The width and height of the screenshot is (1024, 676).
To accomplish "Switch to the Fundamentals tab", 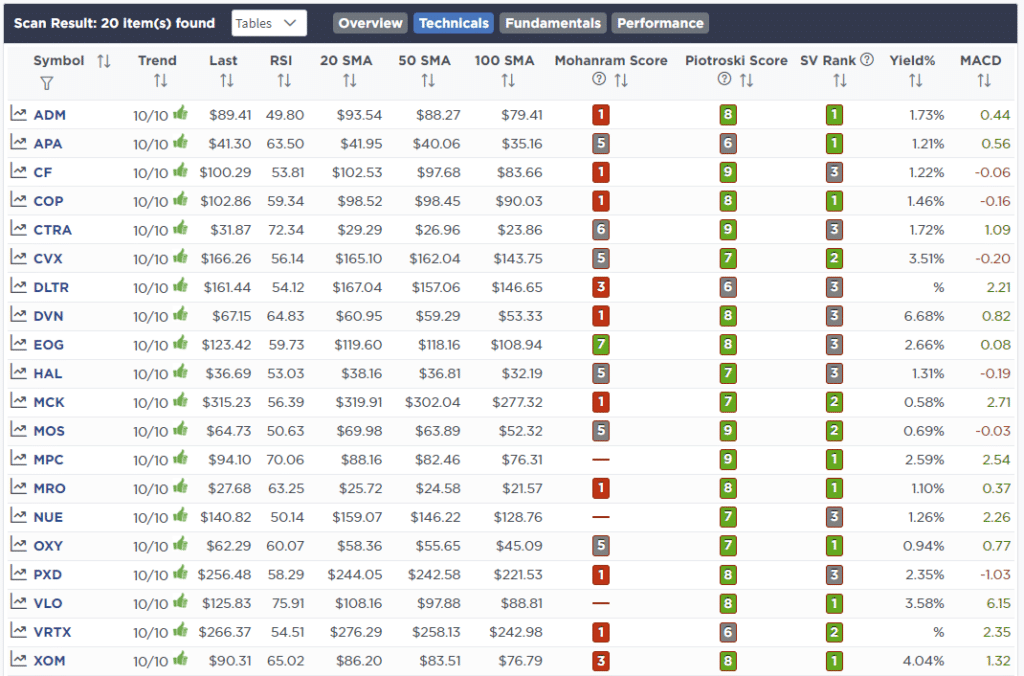I will click(x=553, y=24).
